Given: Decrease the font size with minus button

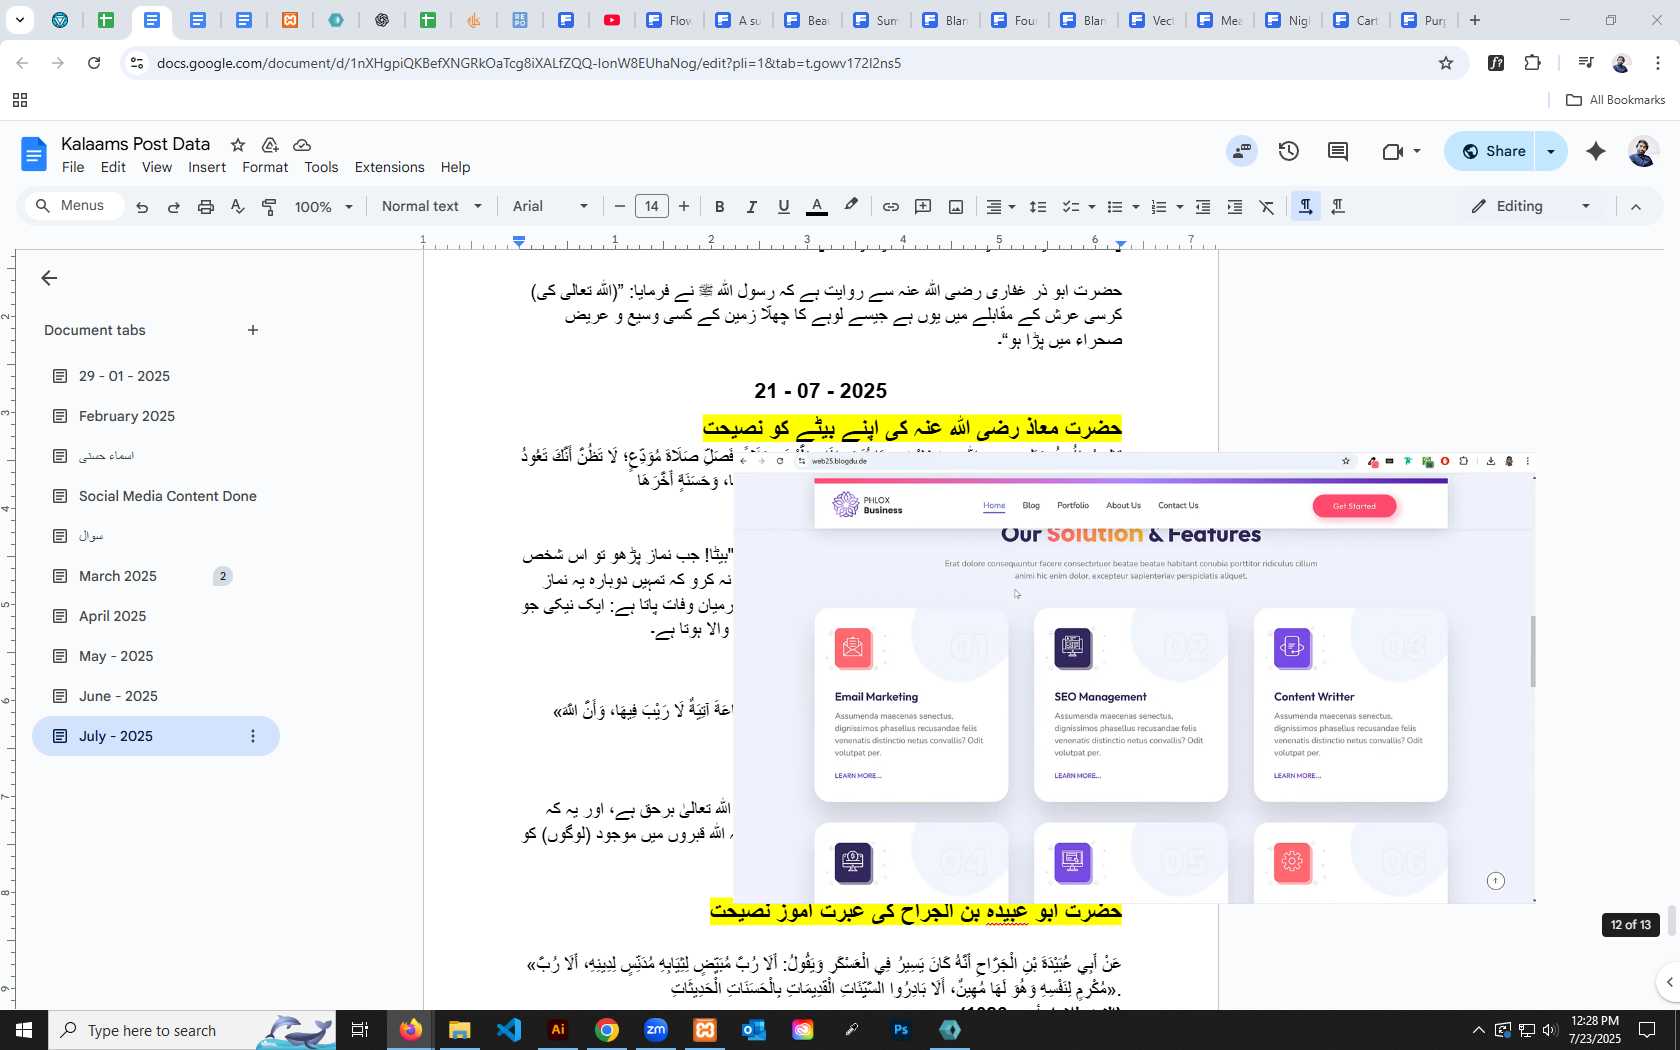Looking at the screenshot, I should tap(620, 207).
